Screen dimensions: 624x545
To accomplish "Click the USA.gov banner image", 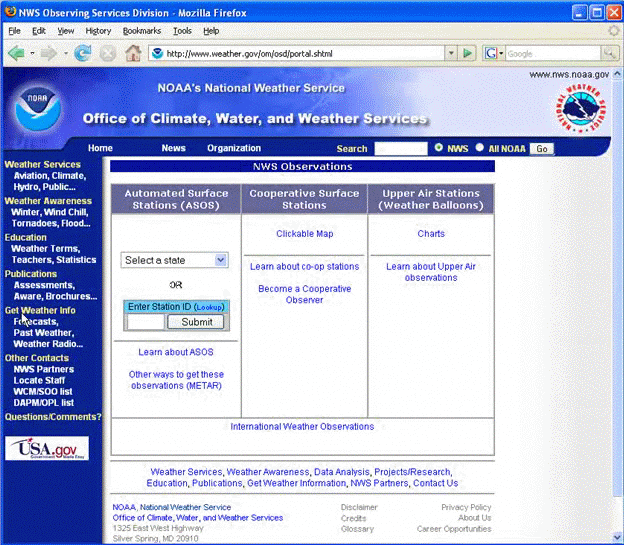I will coord(47,448).
